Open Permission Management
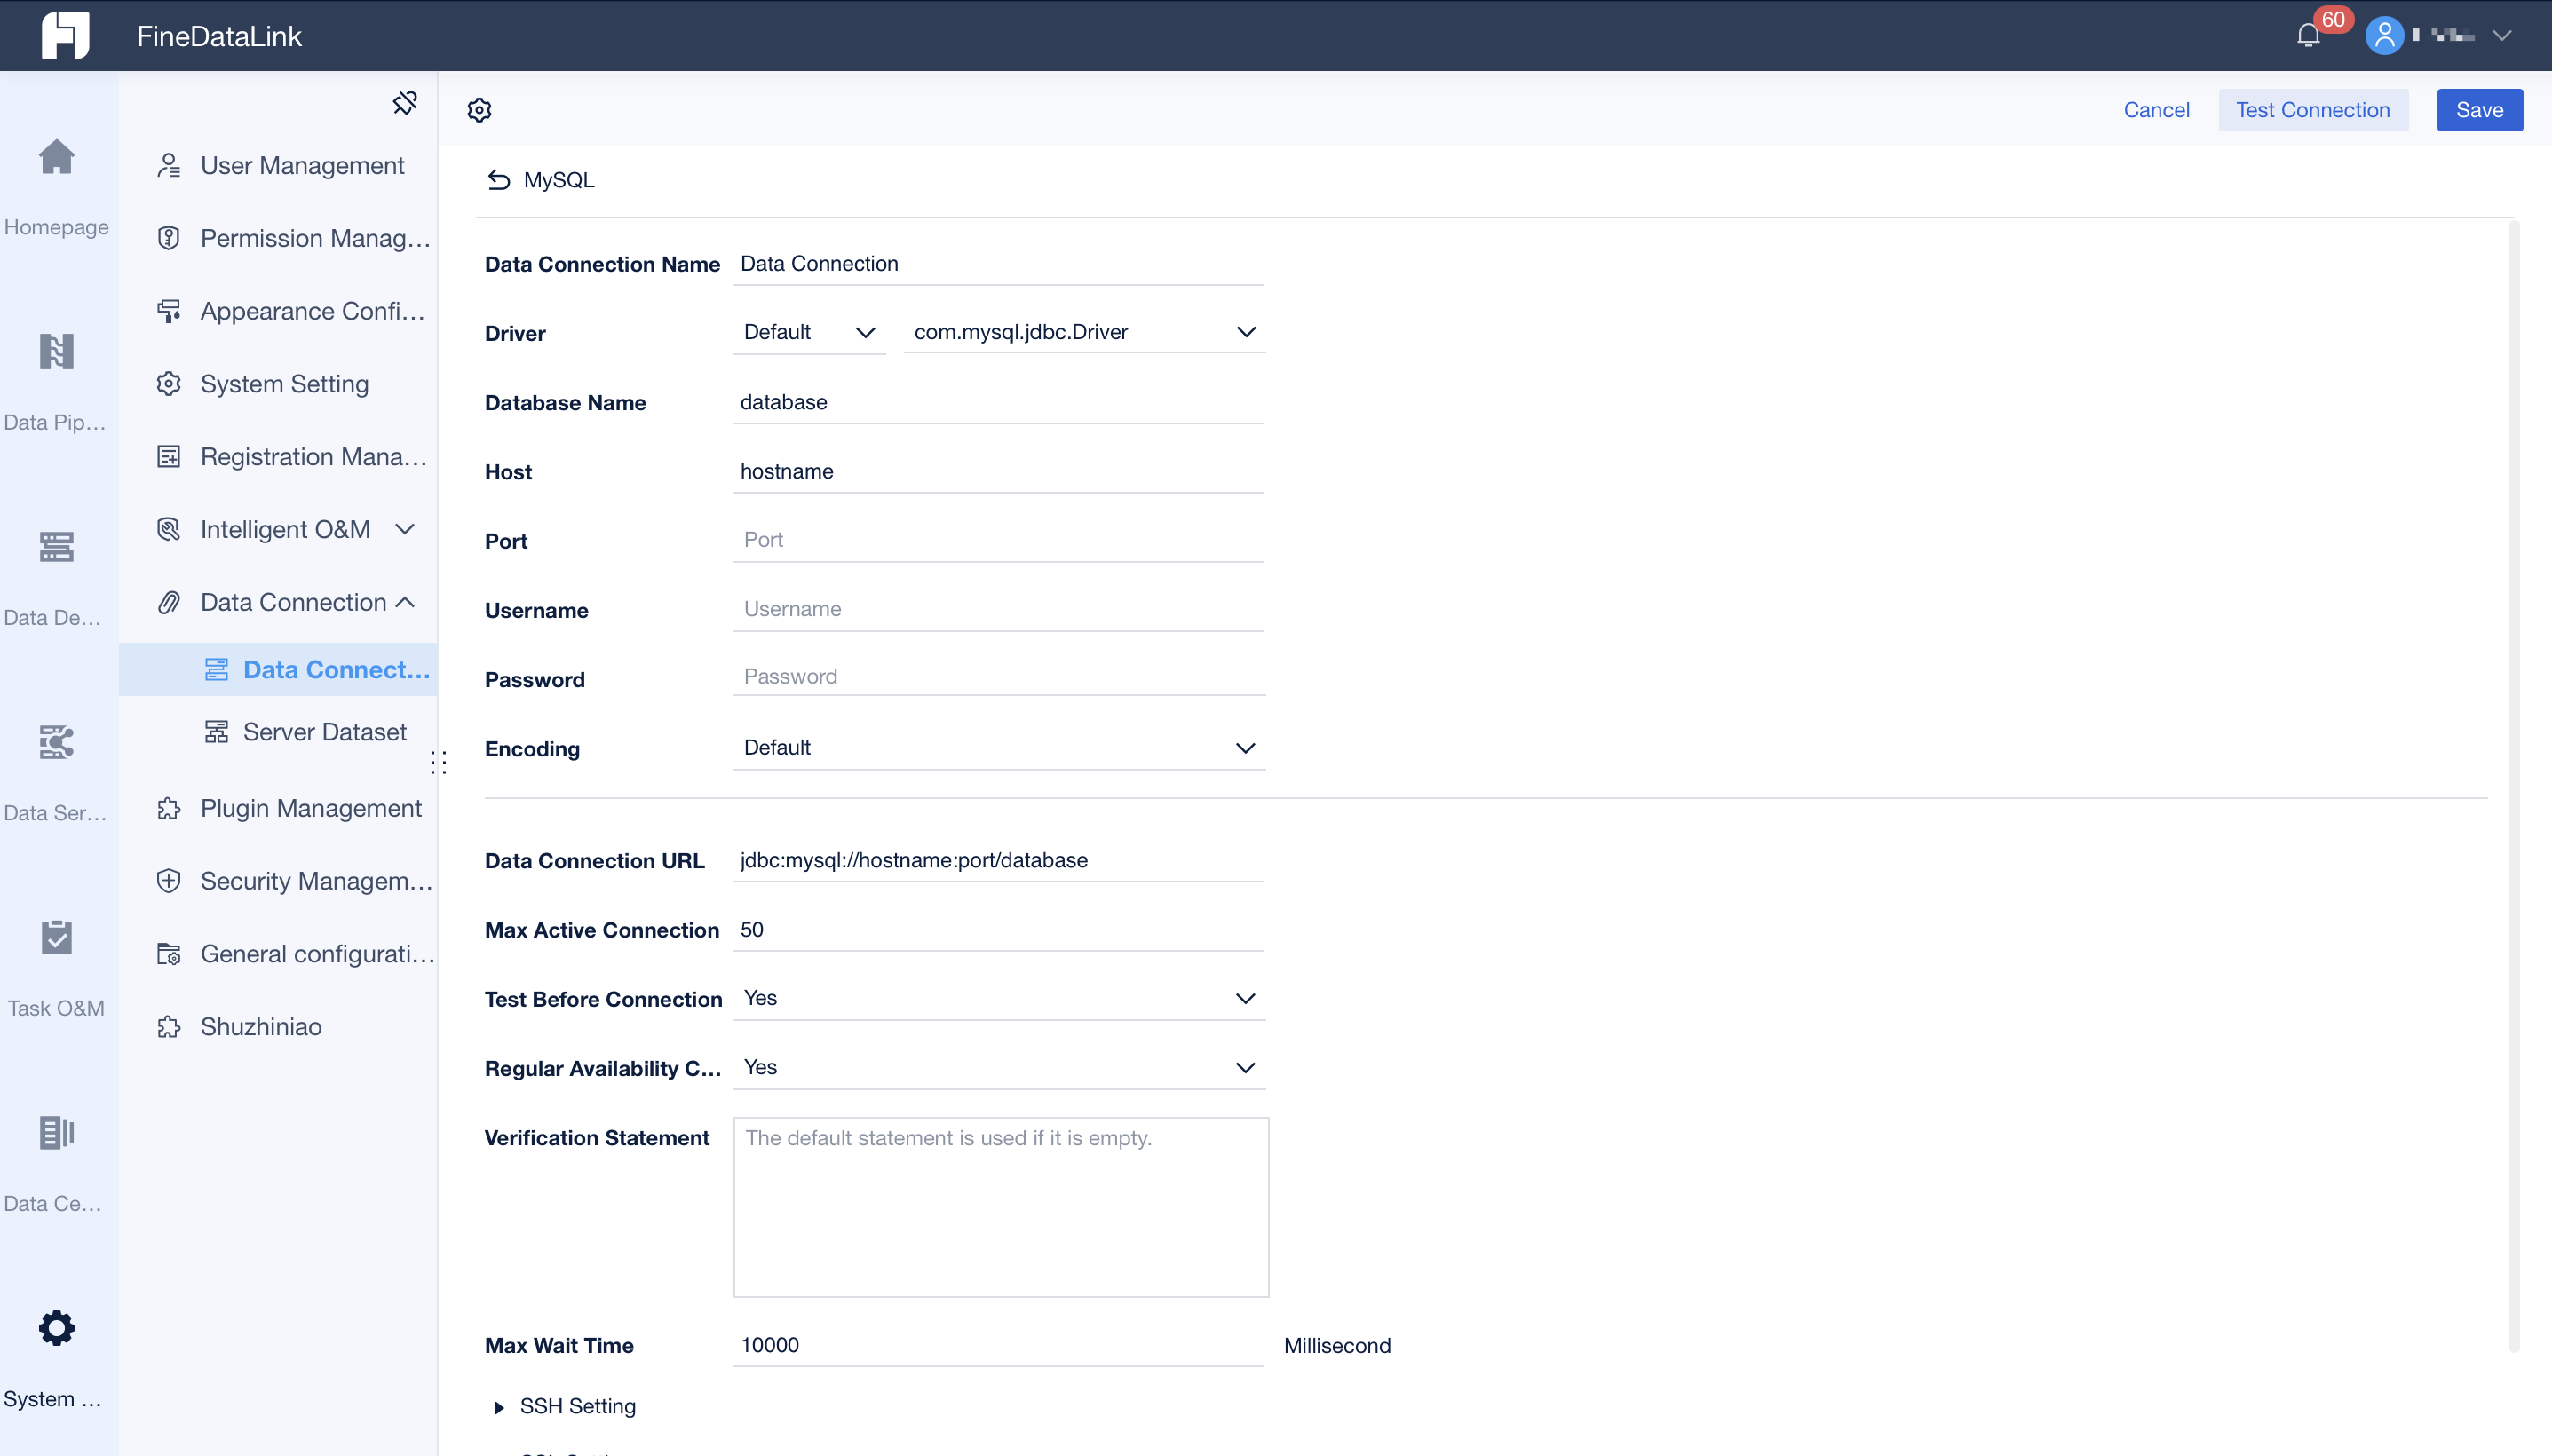 pyautogui.click(x=278, y=238)
